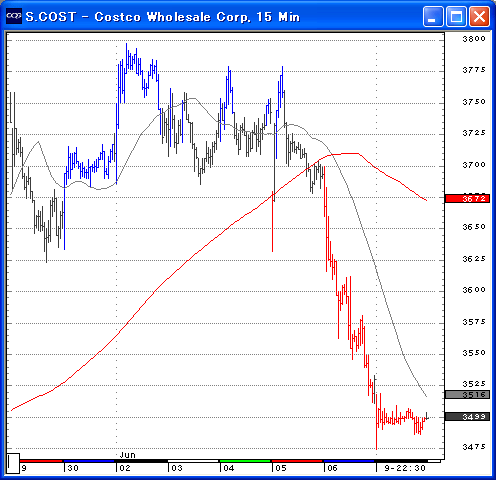Select the 3750 price axis label

(x=474, y=102)
